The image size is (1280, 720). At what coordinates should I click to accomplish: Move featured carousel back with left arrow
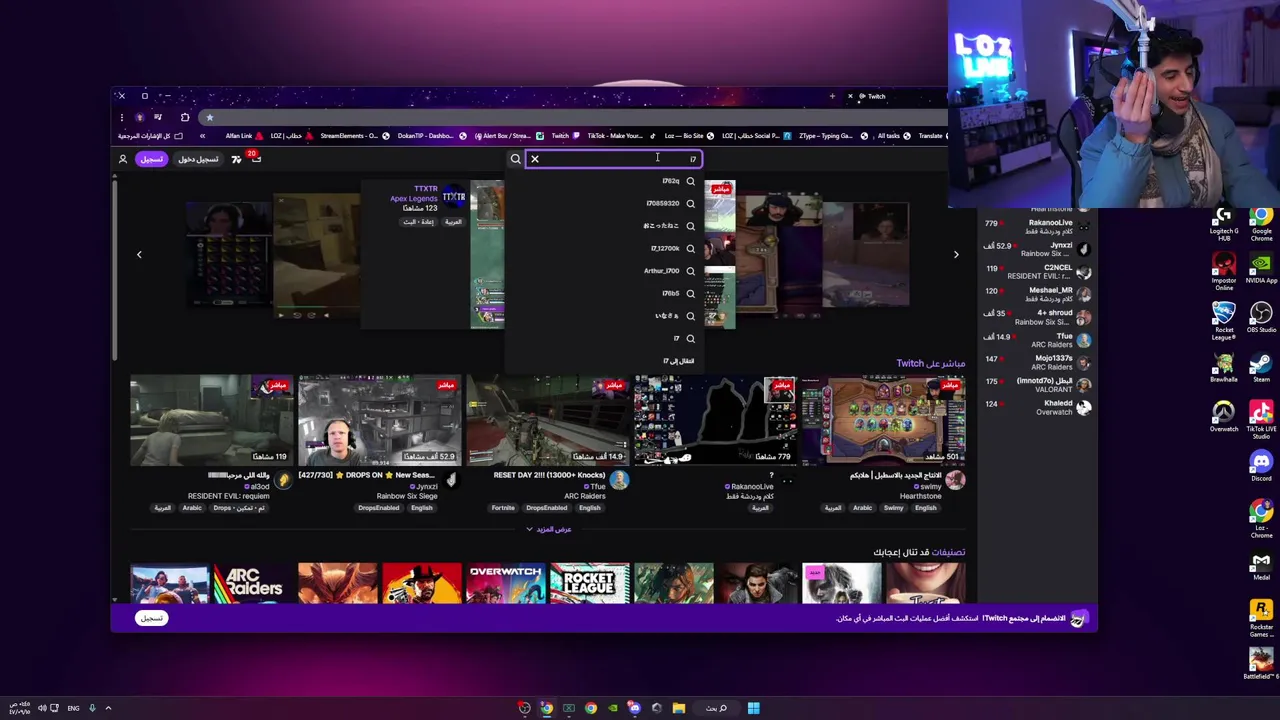point(139,254)
